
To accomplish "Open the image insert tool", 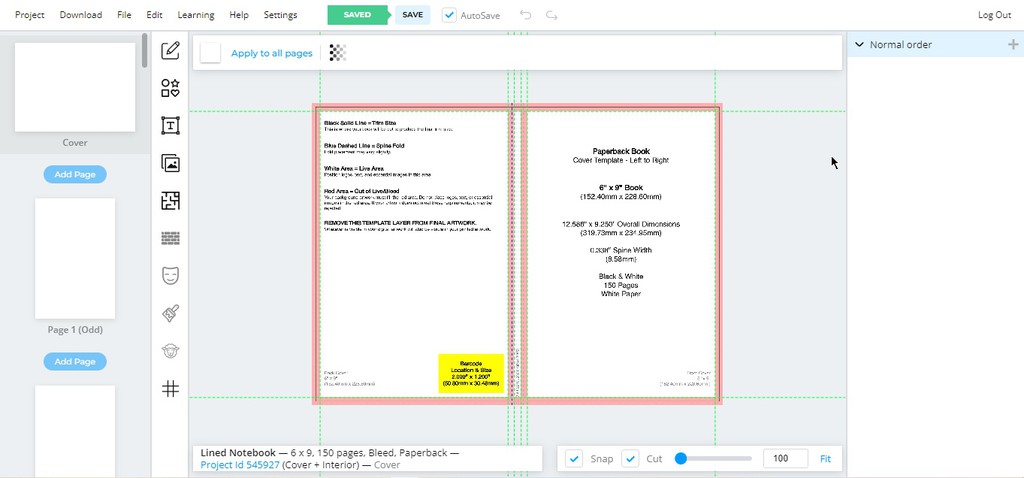I will 170,163.
